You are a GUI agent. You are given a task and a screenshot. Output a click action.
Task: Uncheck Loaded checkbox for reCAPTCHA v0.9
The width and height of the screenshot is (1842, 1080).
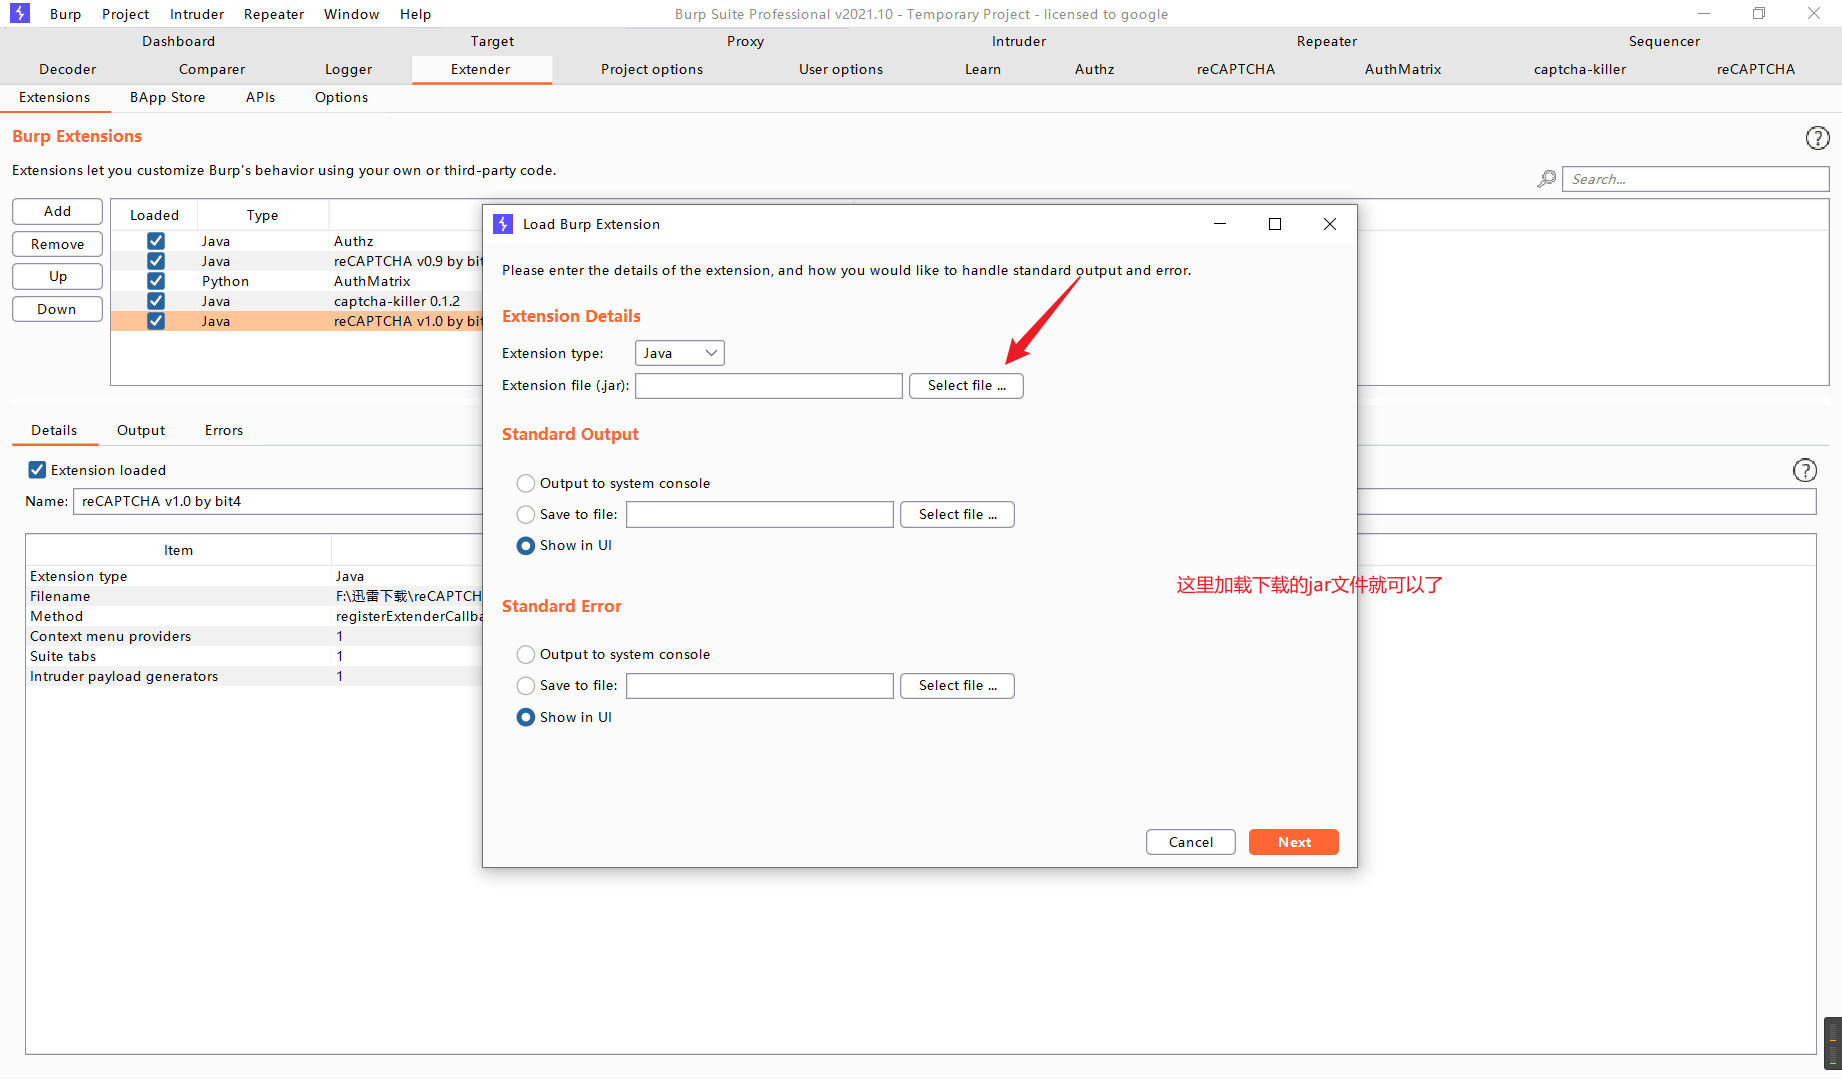coord(156,261)
